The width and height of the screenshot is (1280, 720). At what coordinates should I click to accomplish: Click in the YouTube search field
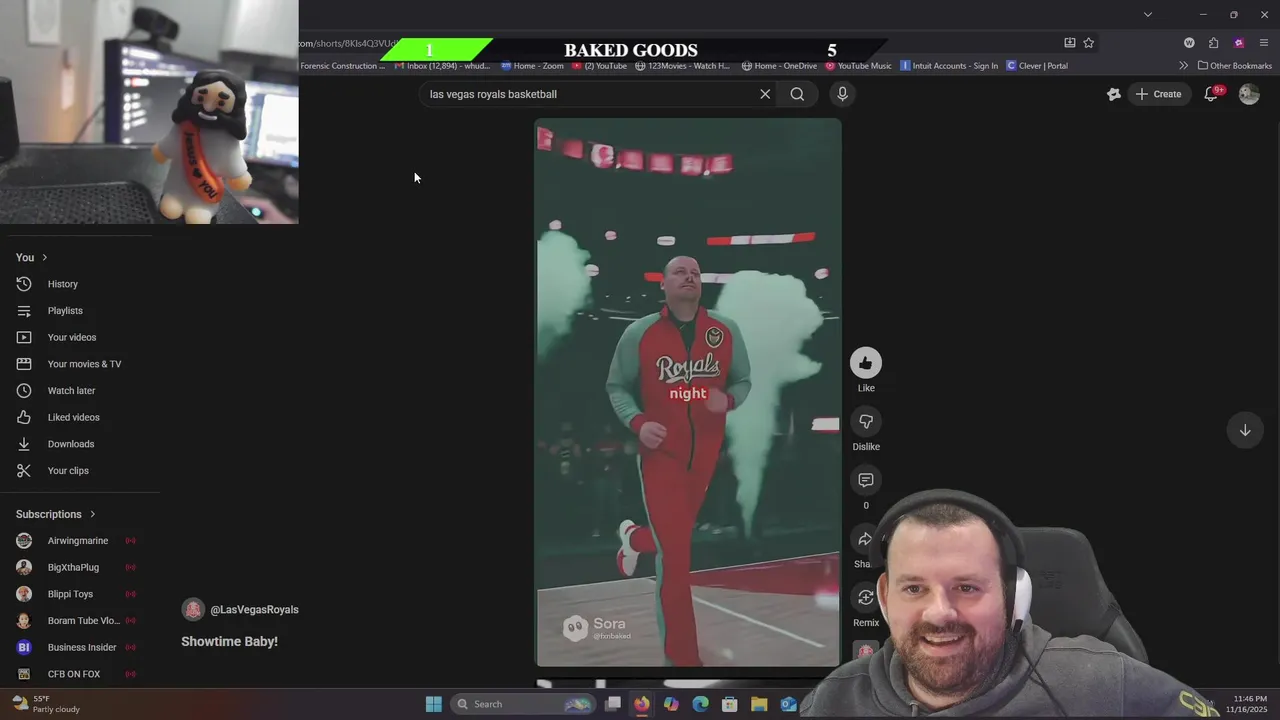click(x=590, y=94)
